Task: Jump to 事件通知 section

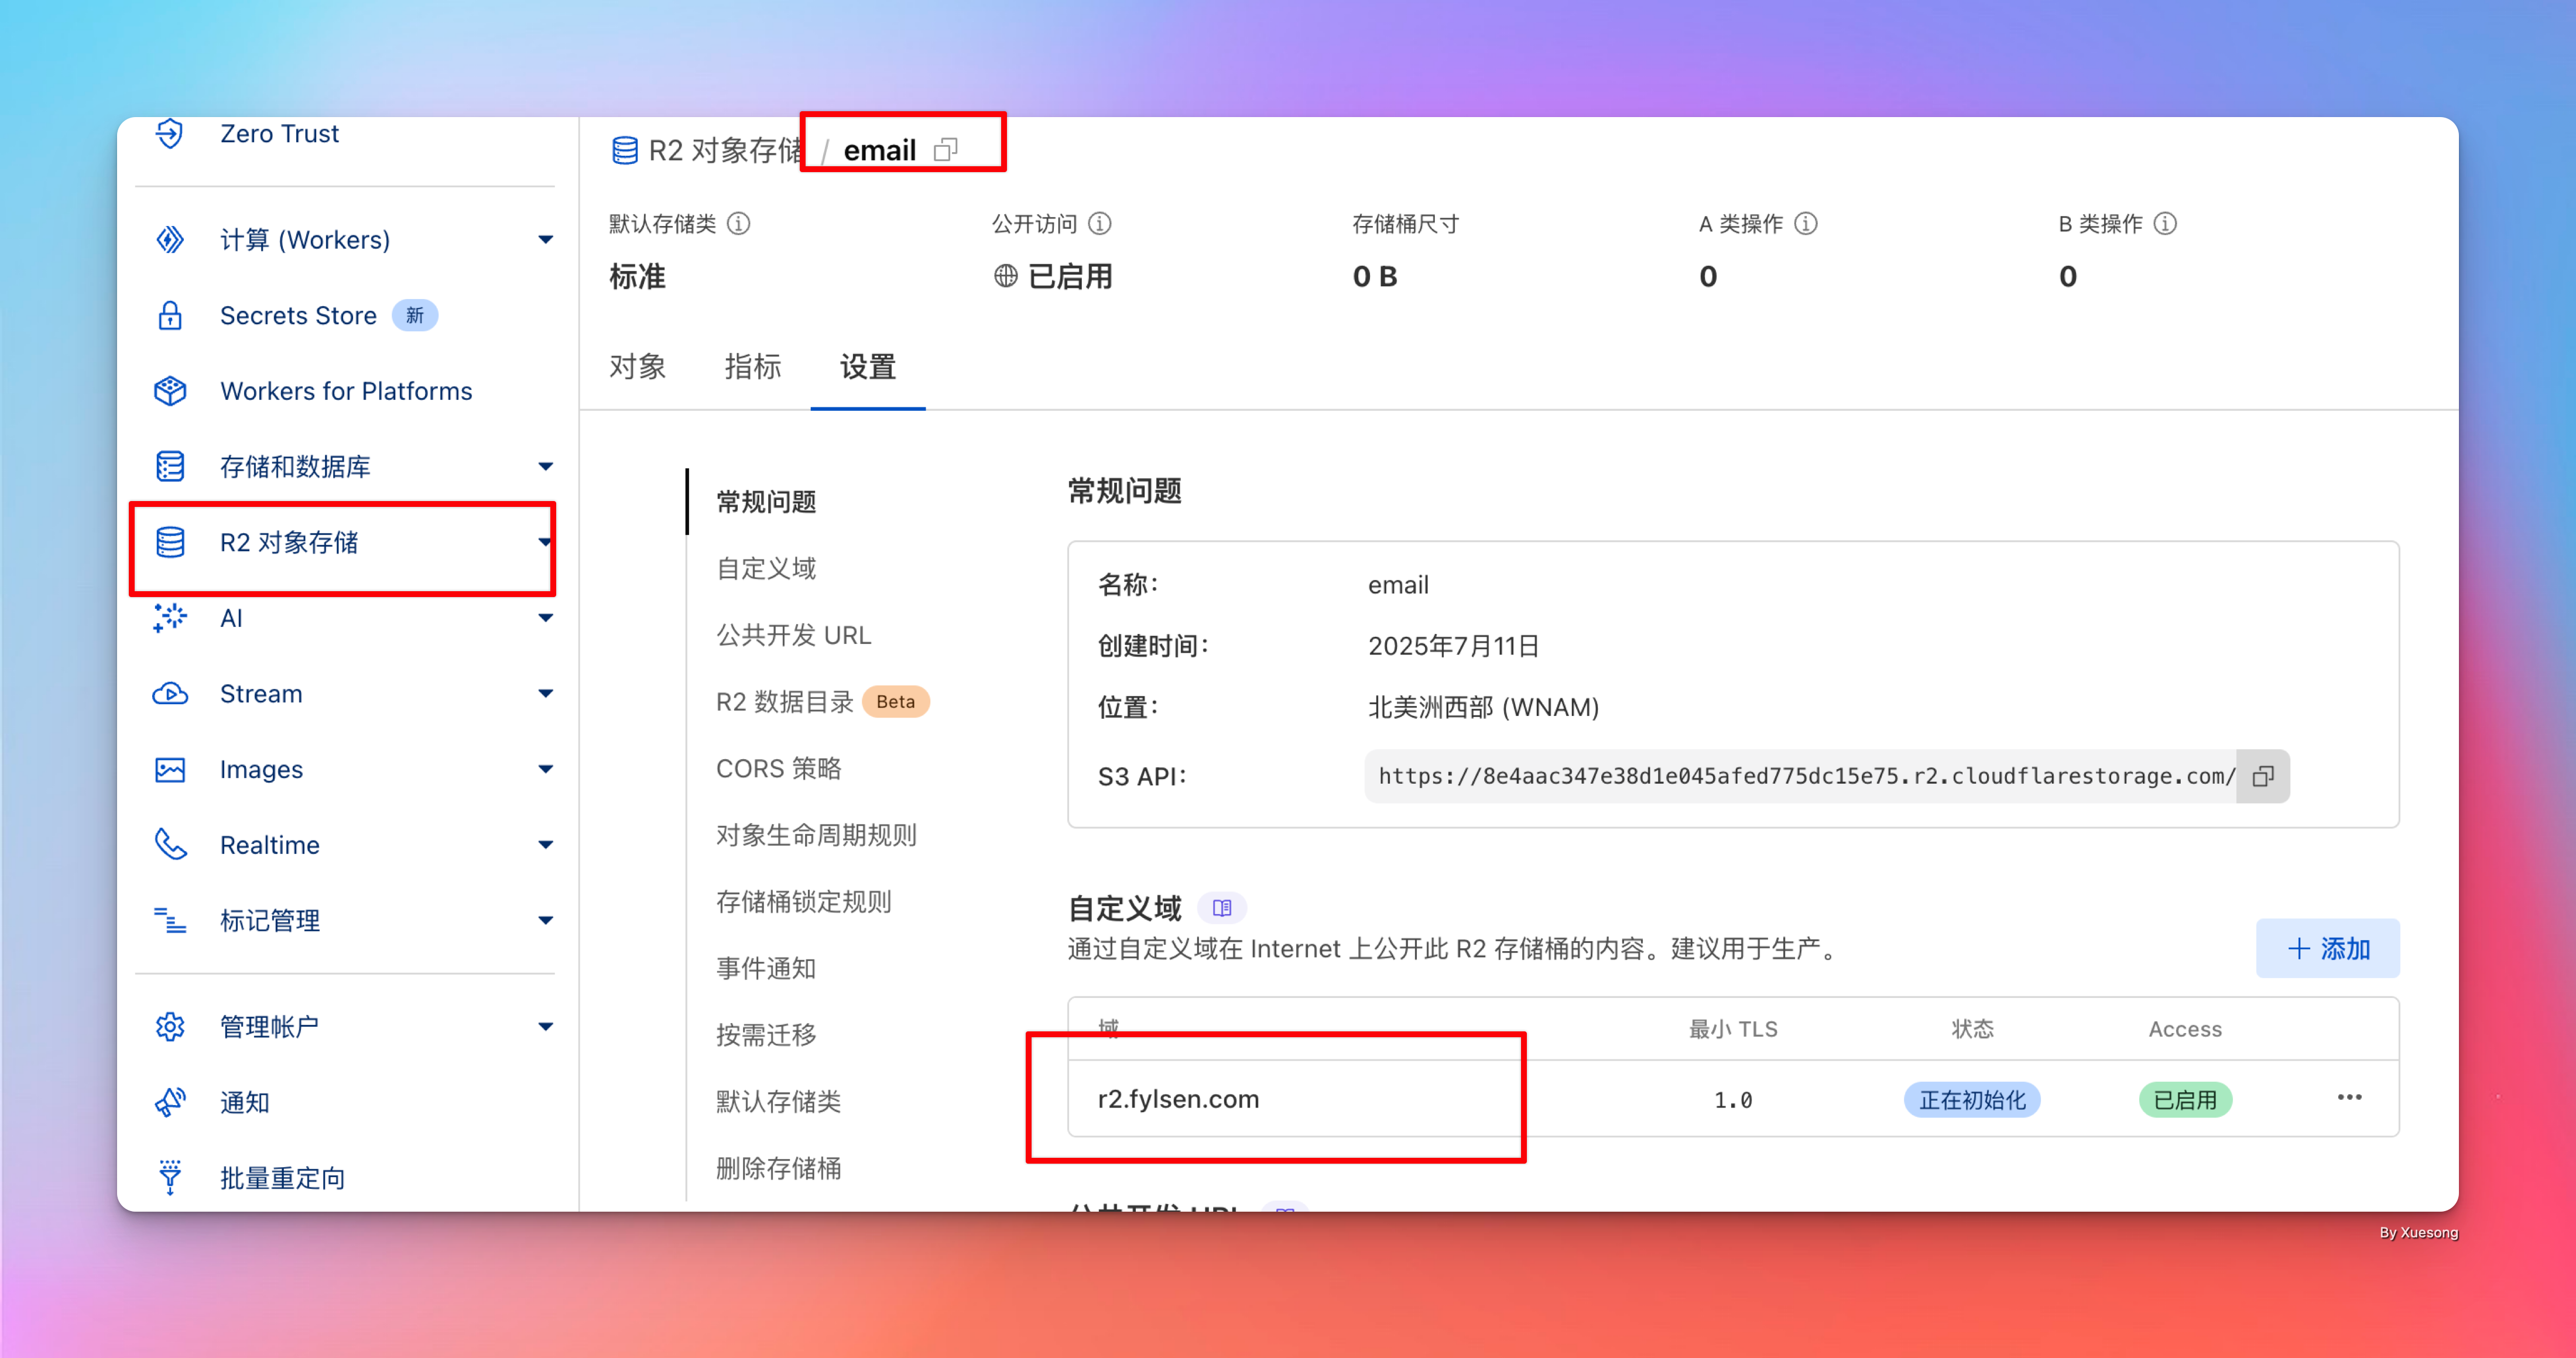Action: (766, 969)
